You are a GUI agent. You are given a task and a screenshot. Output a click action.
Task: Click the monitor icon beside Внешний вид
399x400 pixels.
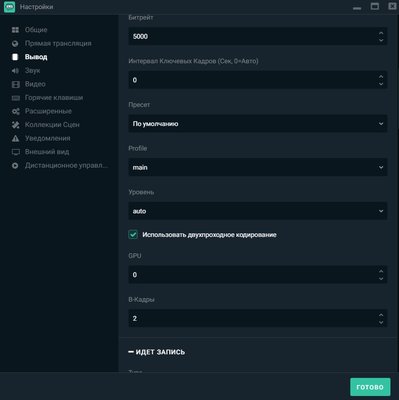click(x=16, y=152)
